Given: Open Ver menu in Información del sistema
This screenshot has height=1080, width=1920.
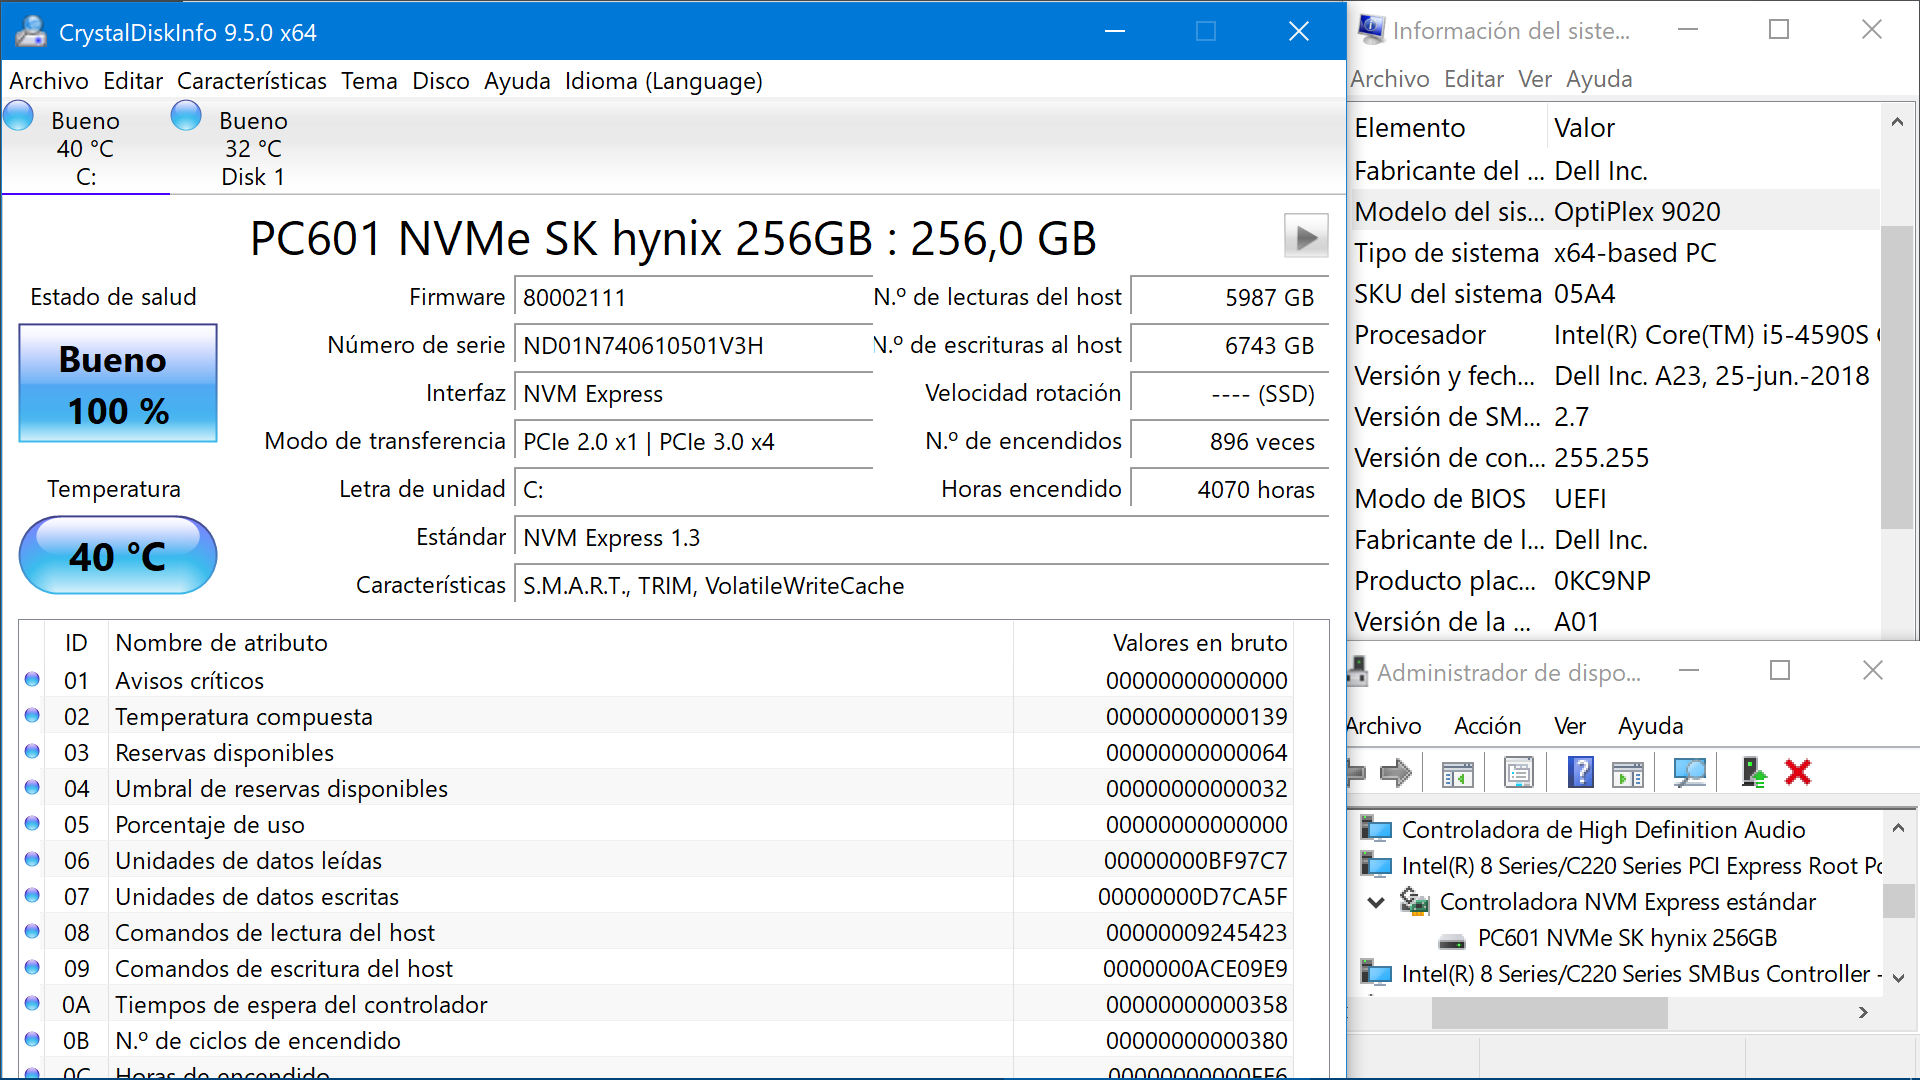Looking at the screenshot, I should click(x=1534, y=79).
